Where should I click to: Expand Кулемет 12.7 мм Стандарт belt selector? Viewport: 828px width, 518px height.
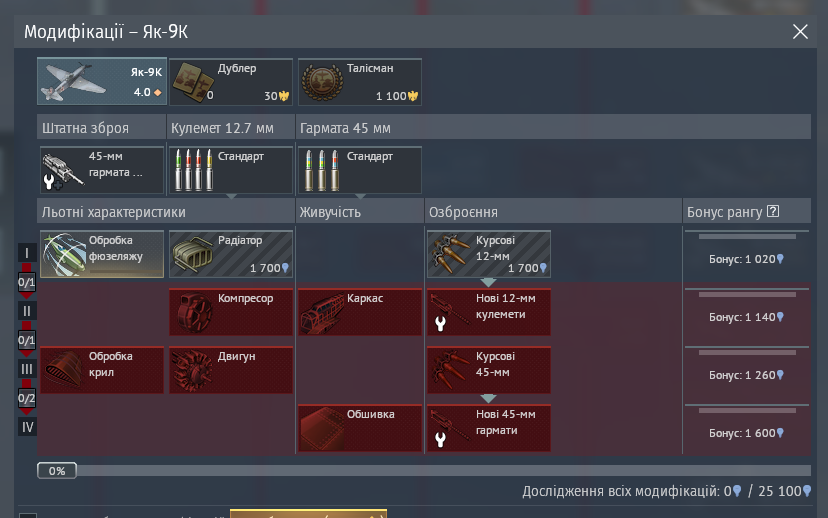231,170
